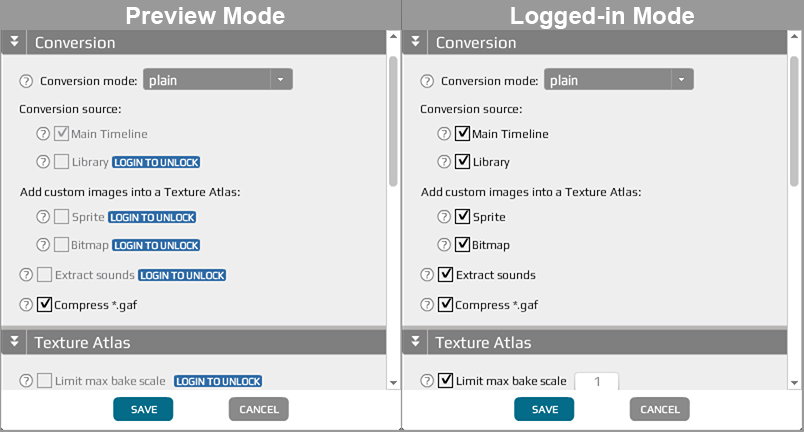Show help for Preview Extract sounds
This screenshot has width=804, height=432.
click(x=26, y=275)
